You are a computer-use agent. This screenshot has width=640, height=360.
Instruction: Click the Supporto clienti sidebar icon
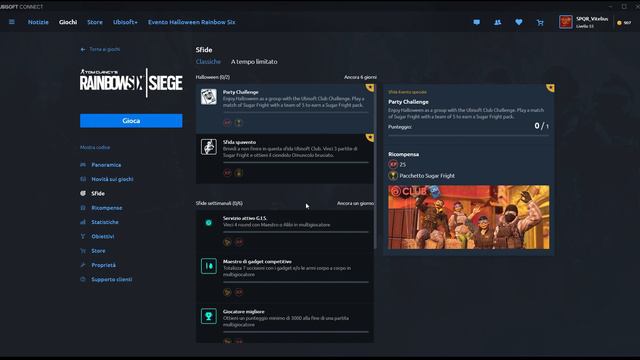tap(83, 280)
